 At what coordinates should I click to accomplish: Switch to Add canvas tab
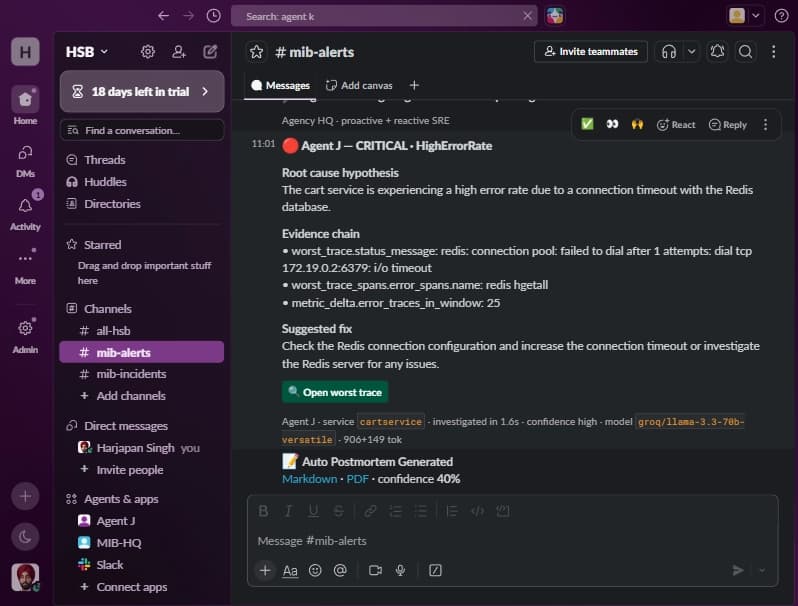(x=359, y=85)
